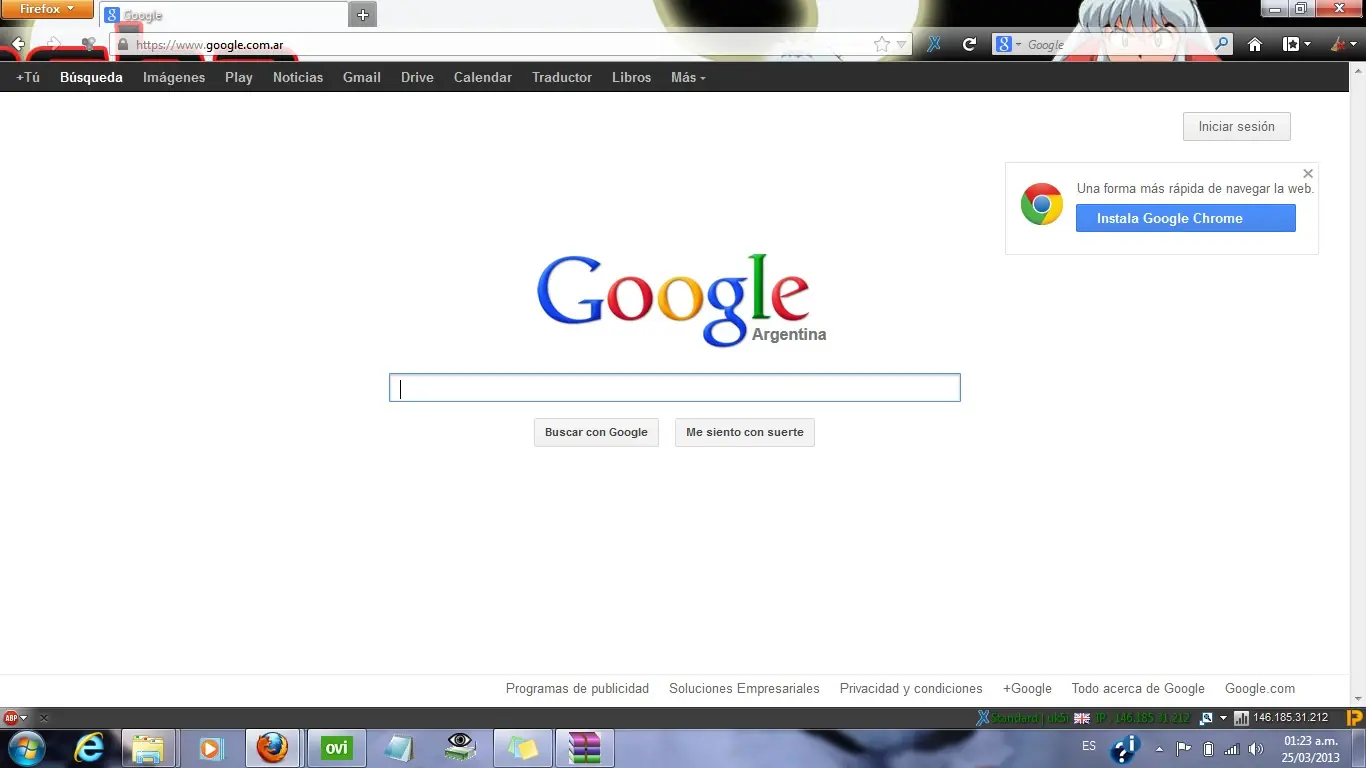Image resolution: width=1366 pixels, height=768 pixels.
Task: Go back with the browser back arrow
Action: pyautogui.click(x=18, y=44)
